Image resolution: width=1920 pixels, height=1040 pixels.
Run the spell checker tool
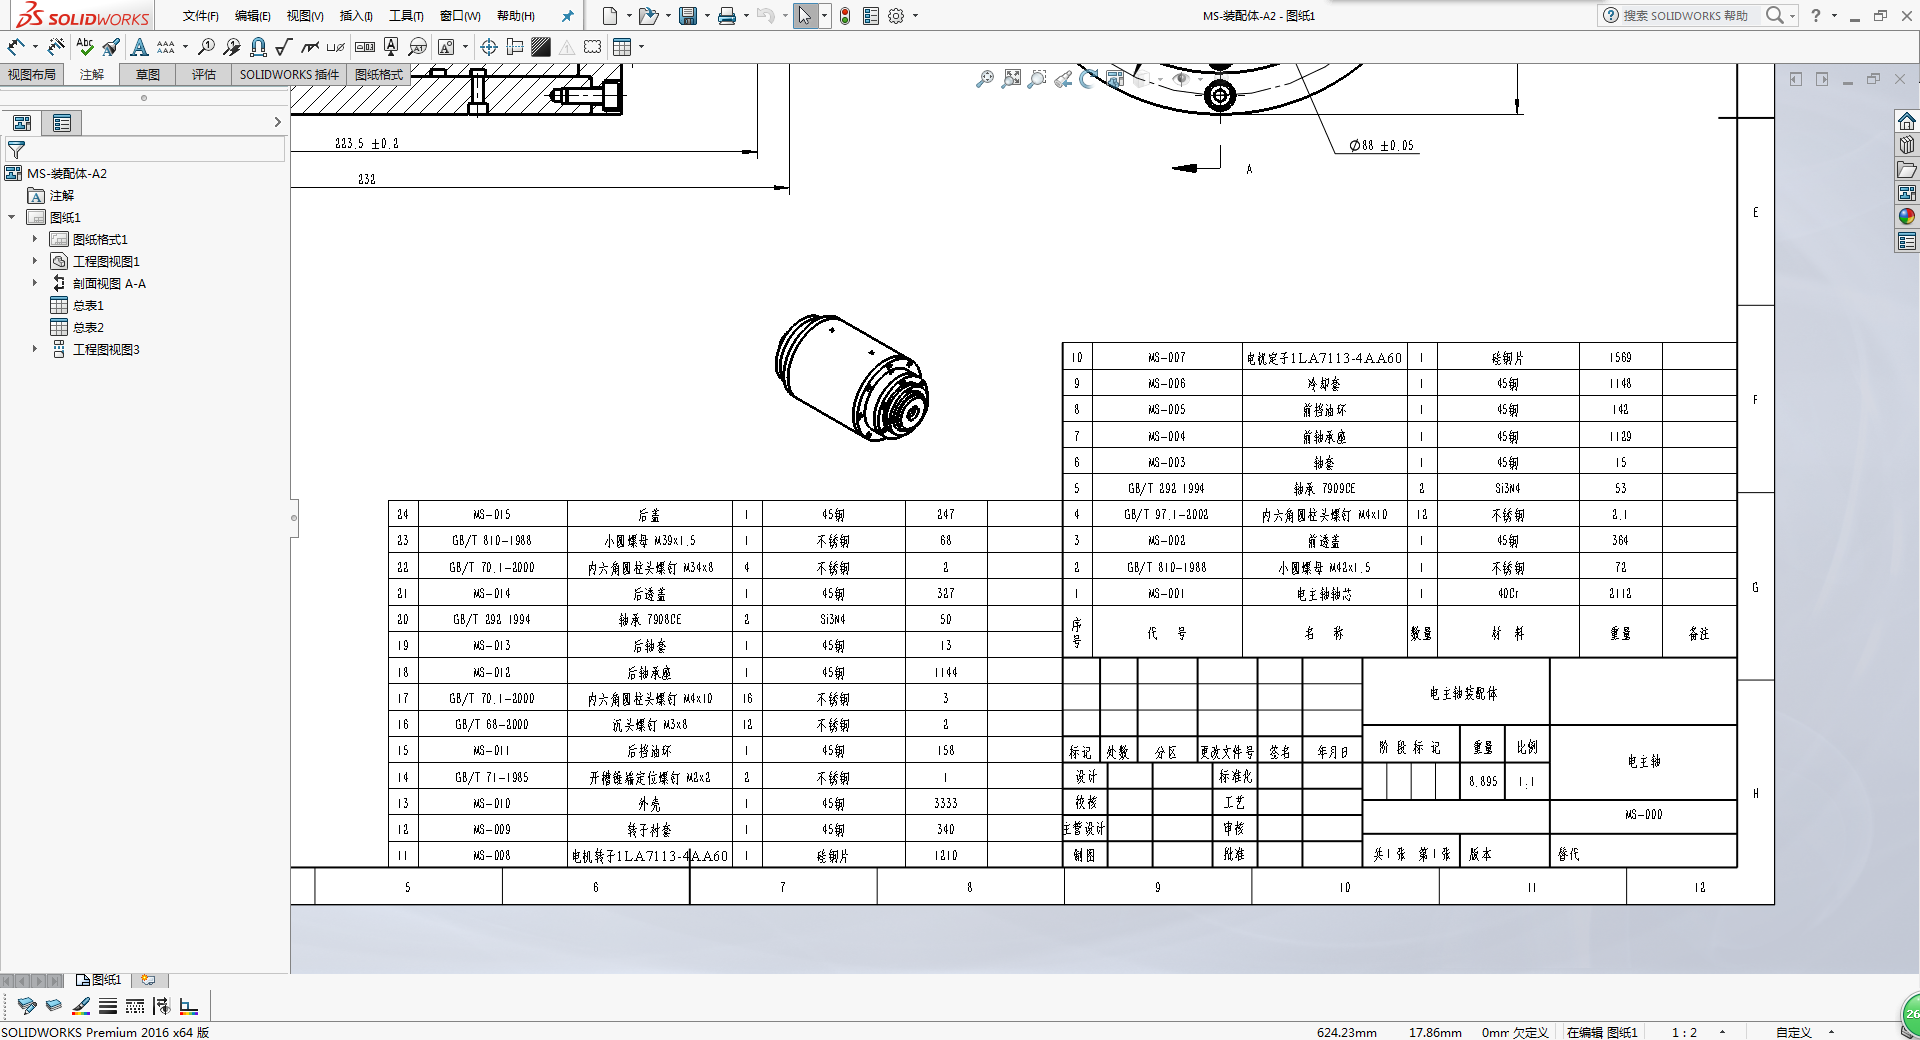[x=85, y=46]
